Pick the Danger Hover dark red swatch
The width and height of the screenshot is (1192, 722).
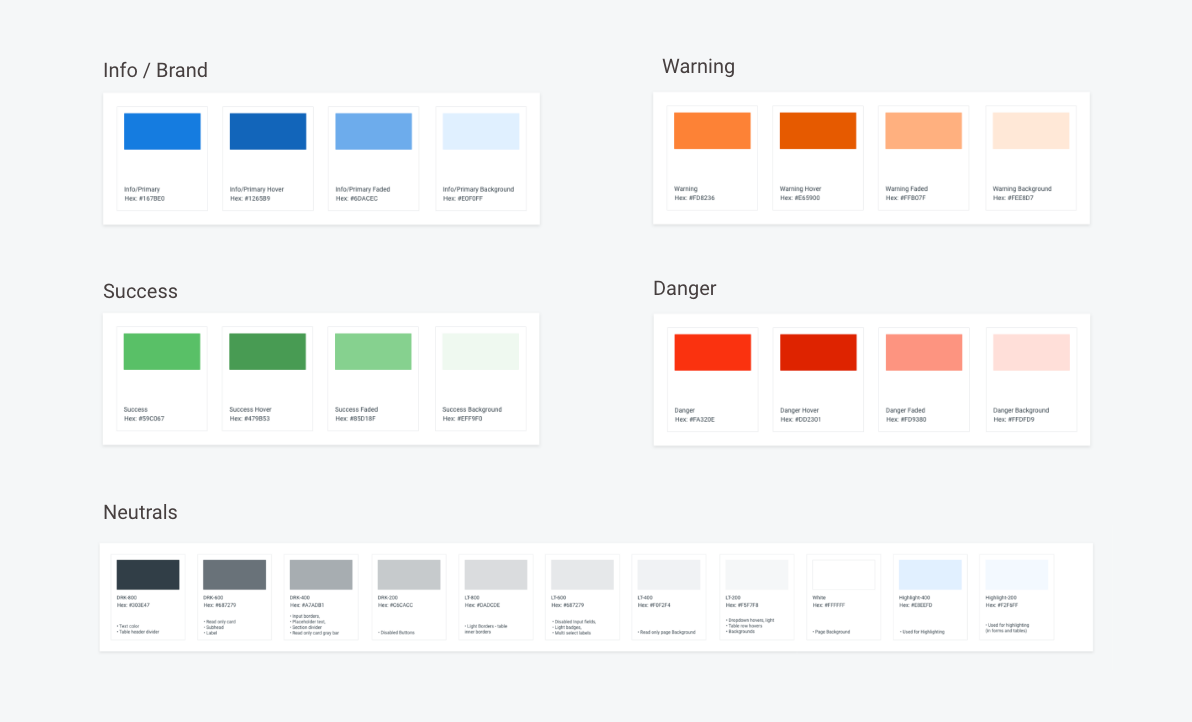818,353
